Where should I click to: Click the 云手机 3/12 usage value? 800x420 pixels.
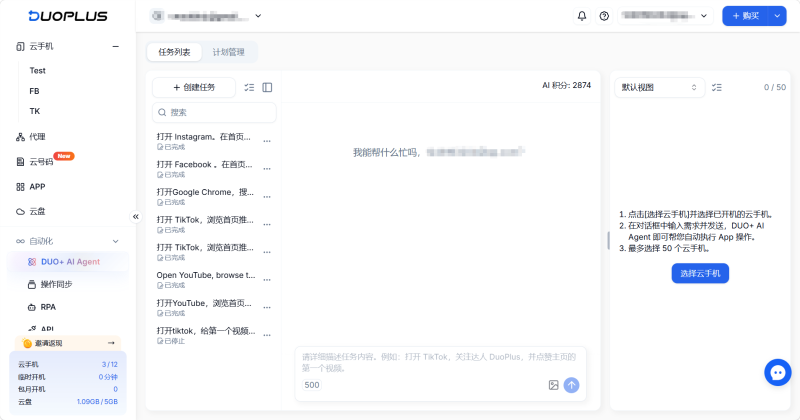click(x=110, y=364)
